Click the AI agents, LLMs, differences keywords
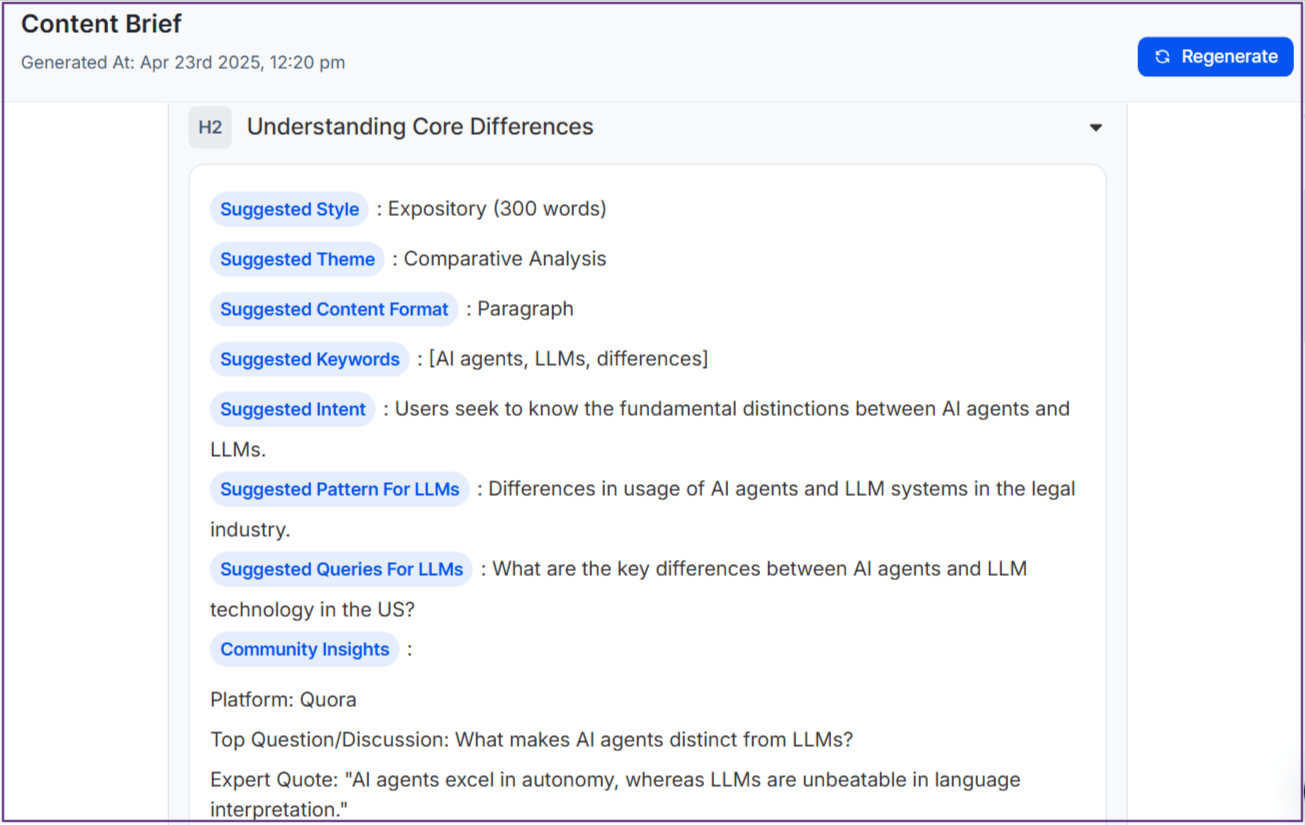This screenshot has height=825, width=1305. tap(568, 359)
